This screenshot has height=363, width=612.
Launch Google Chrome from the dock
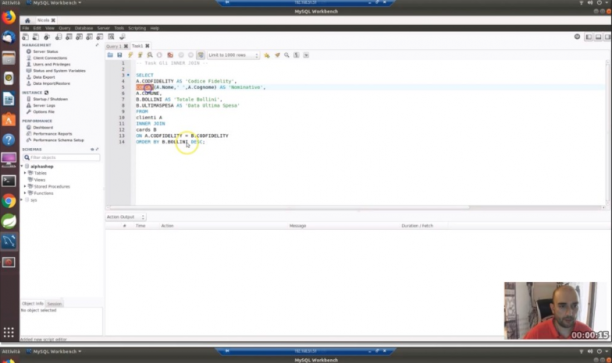pyautogui.click(x=9, y=201)
